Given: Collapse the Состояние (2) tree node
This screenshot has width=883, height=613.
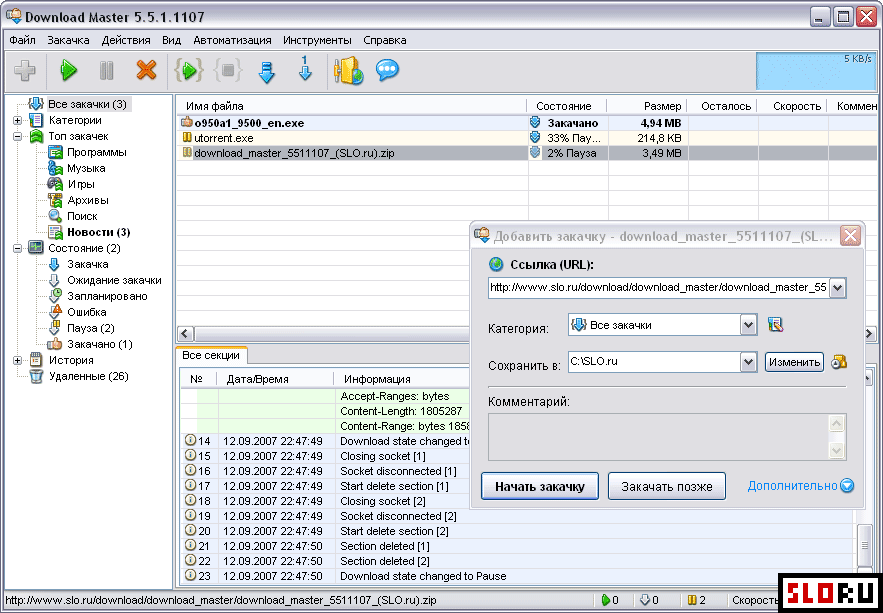Looking at the screenshot, I should [x=17, y=248].
